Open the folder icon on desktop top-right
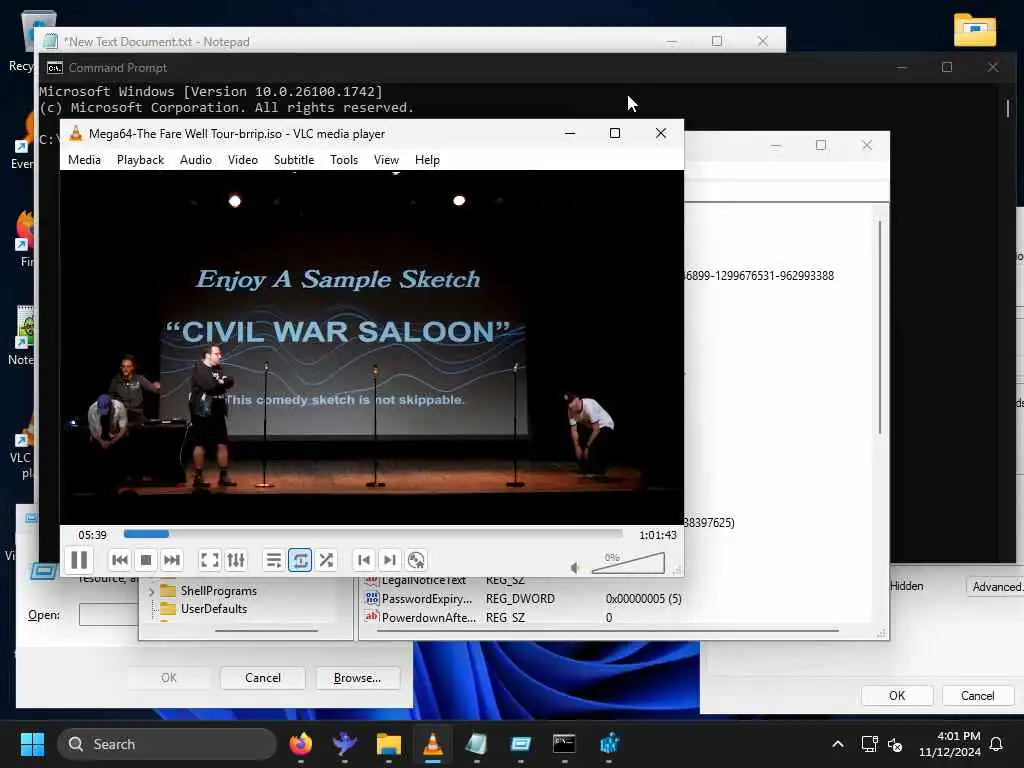Image resolution: width=1024 pixels, height=768 pixels. [x=974, y=30]
